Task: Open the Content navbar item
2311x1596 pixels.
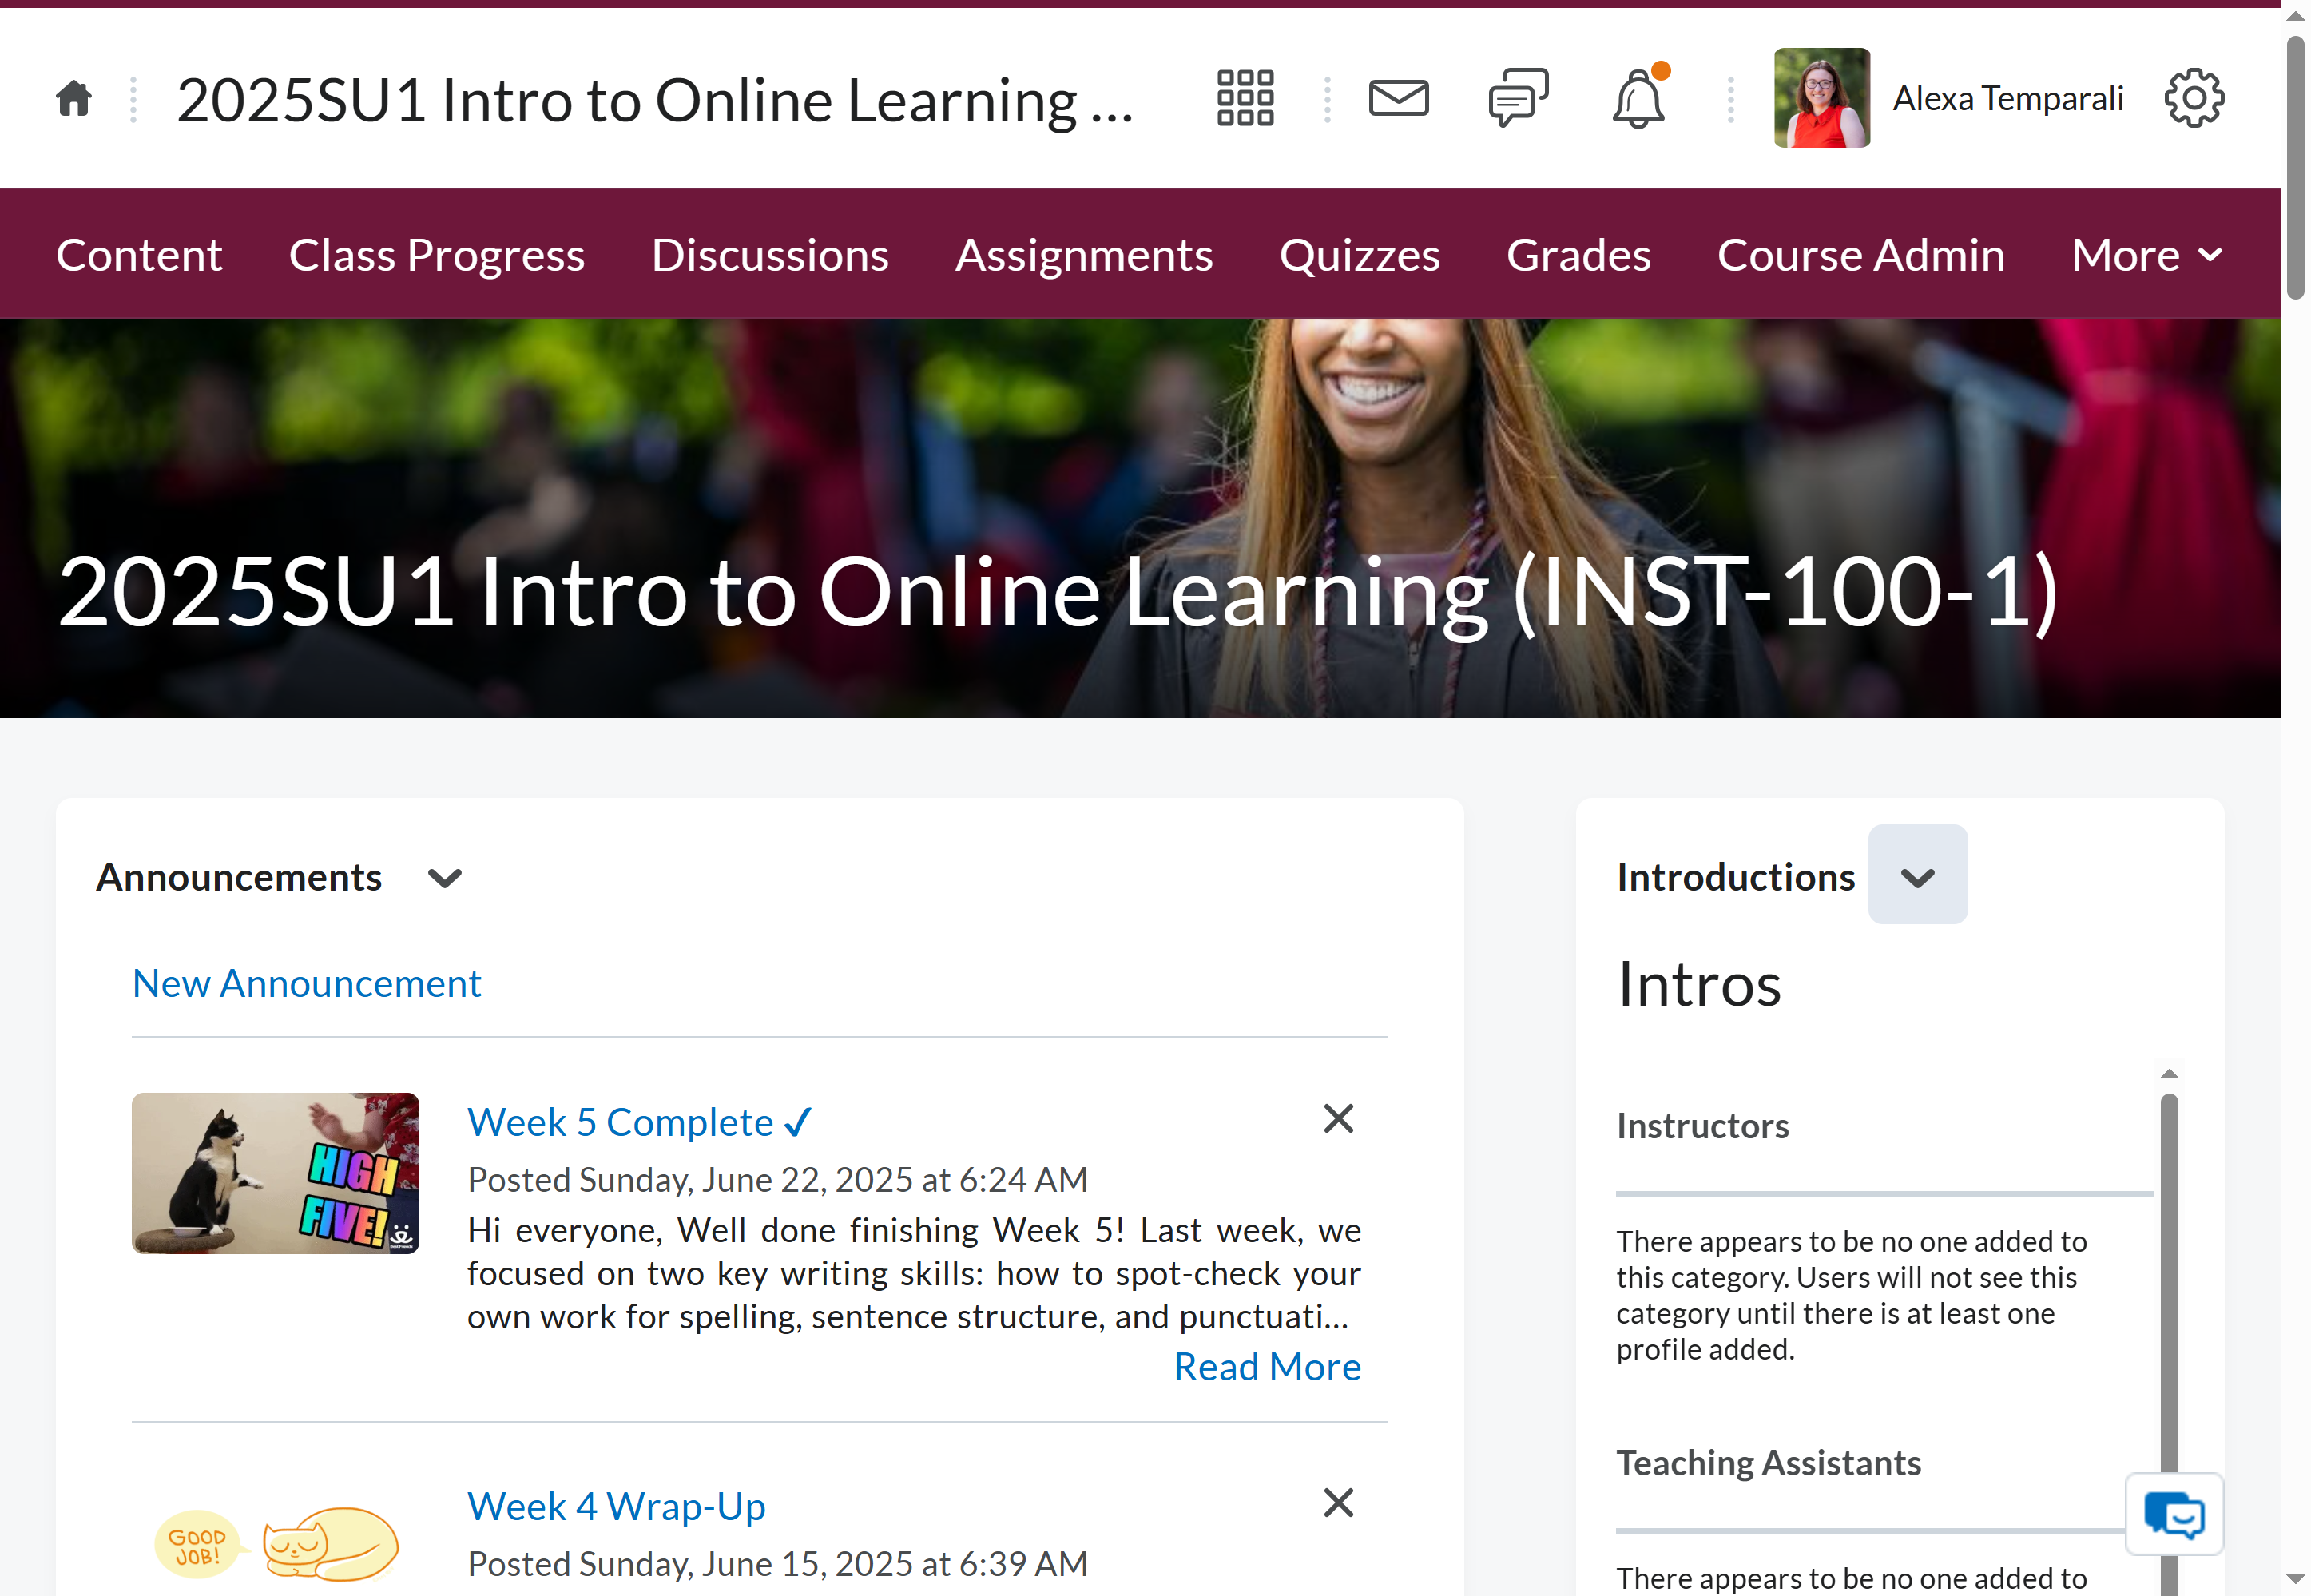Action: 139,254
